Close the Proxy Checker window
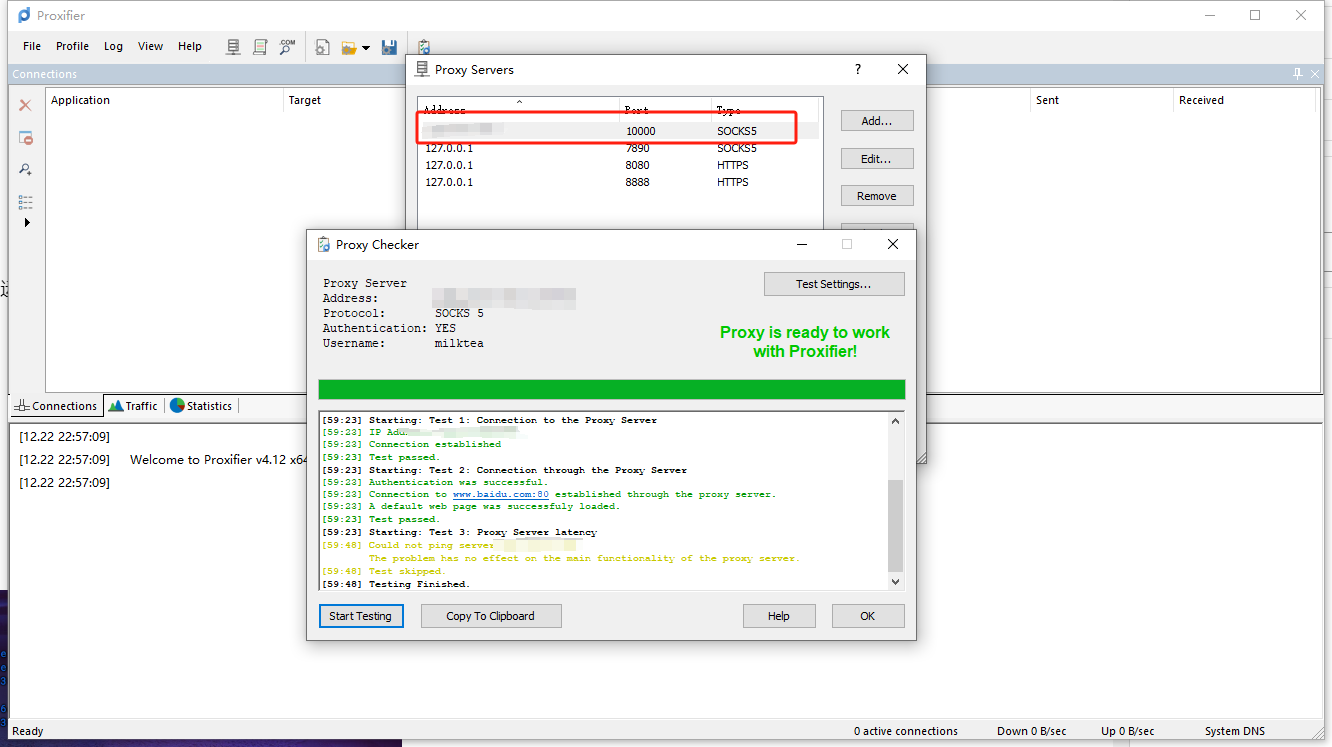The height and width of the screenshot is (747, 1332). (x=893, y=244)
